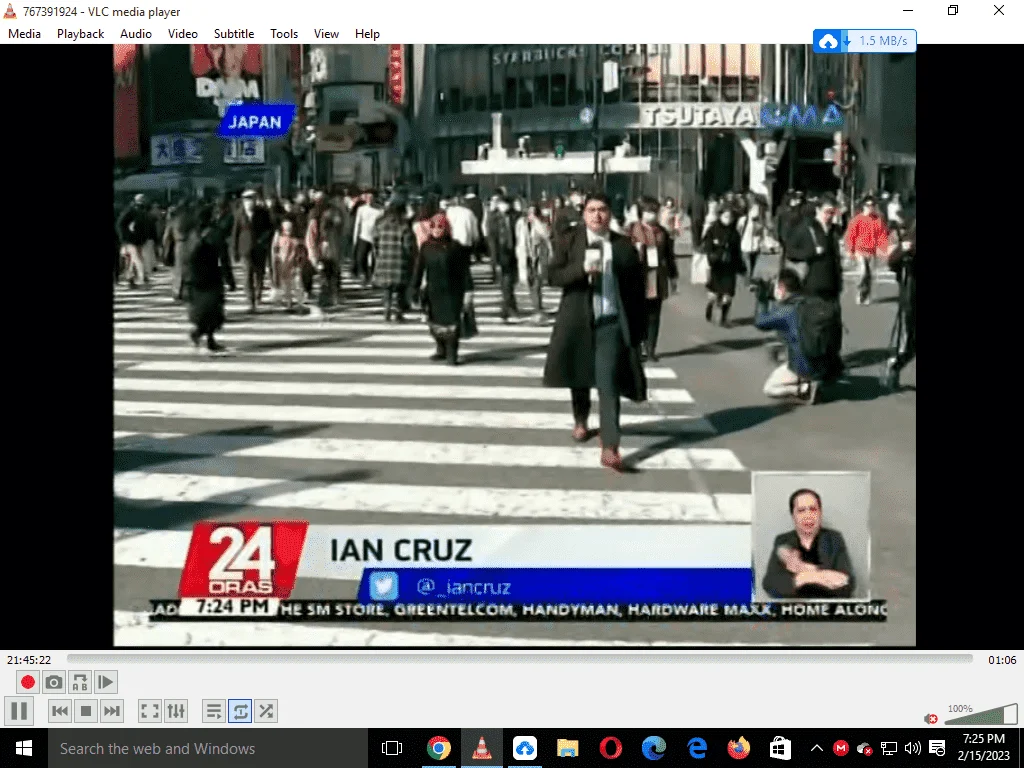Adjust the volume slider
The image size is (1024, 768).
[x=980, y=714]
